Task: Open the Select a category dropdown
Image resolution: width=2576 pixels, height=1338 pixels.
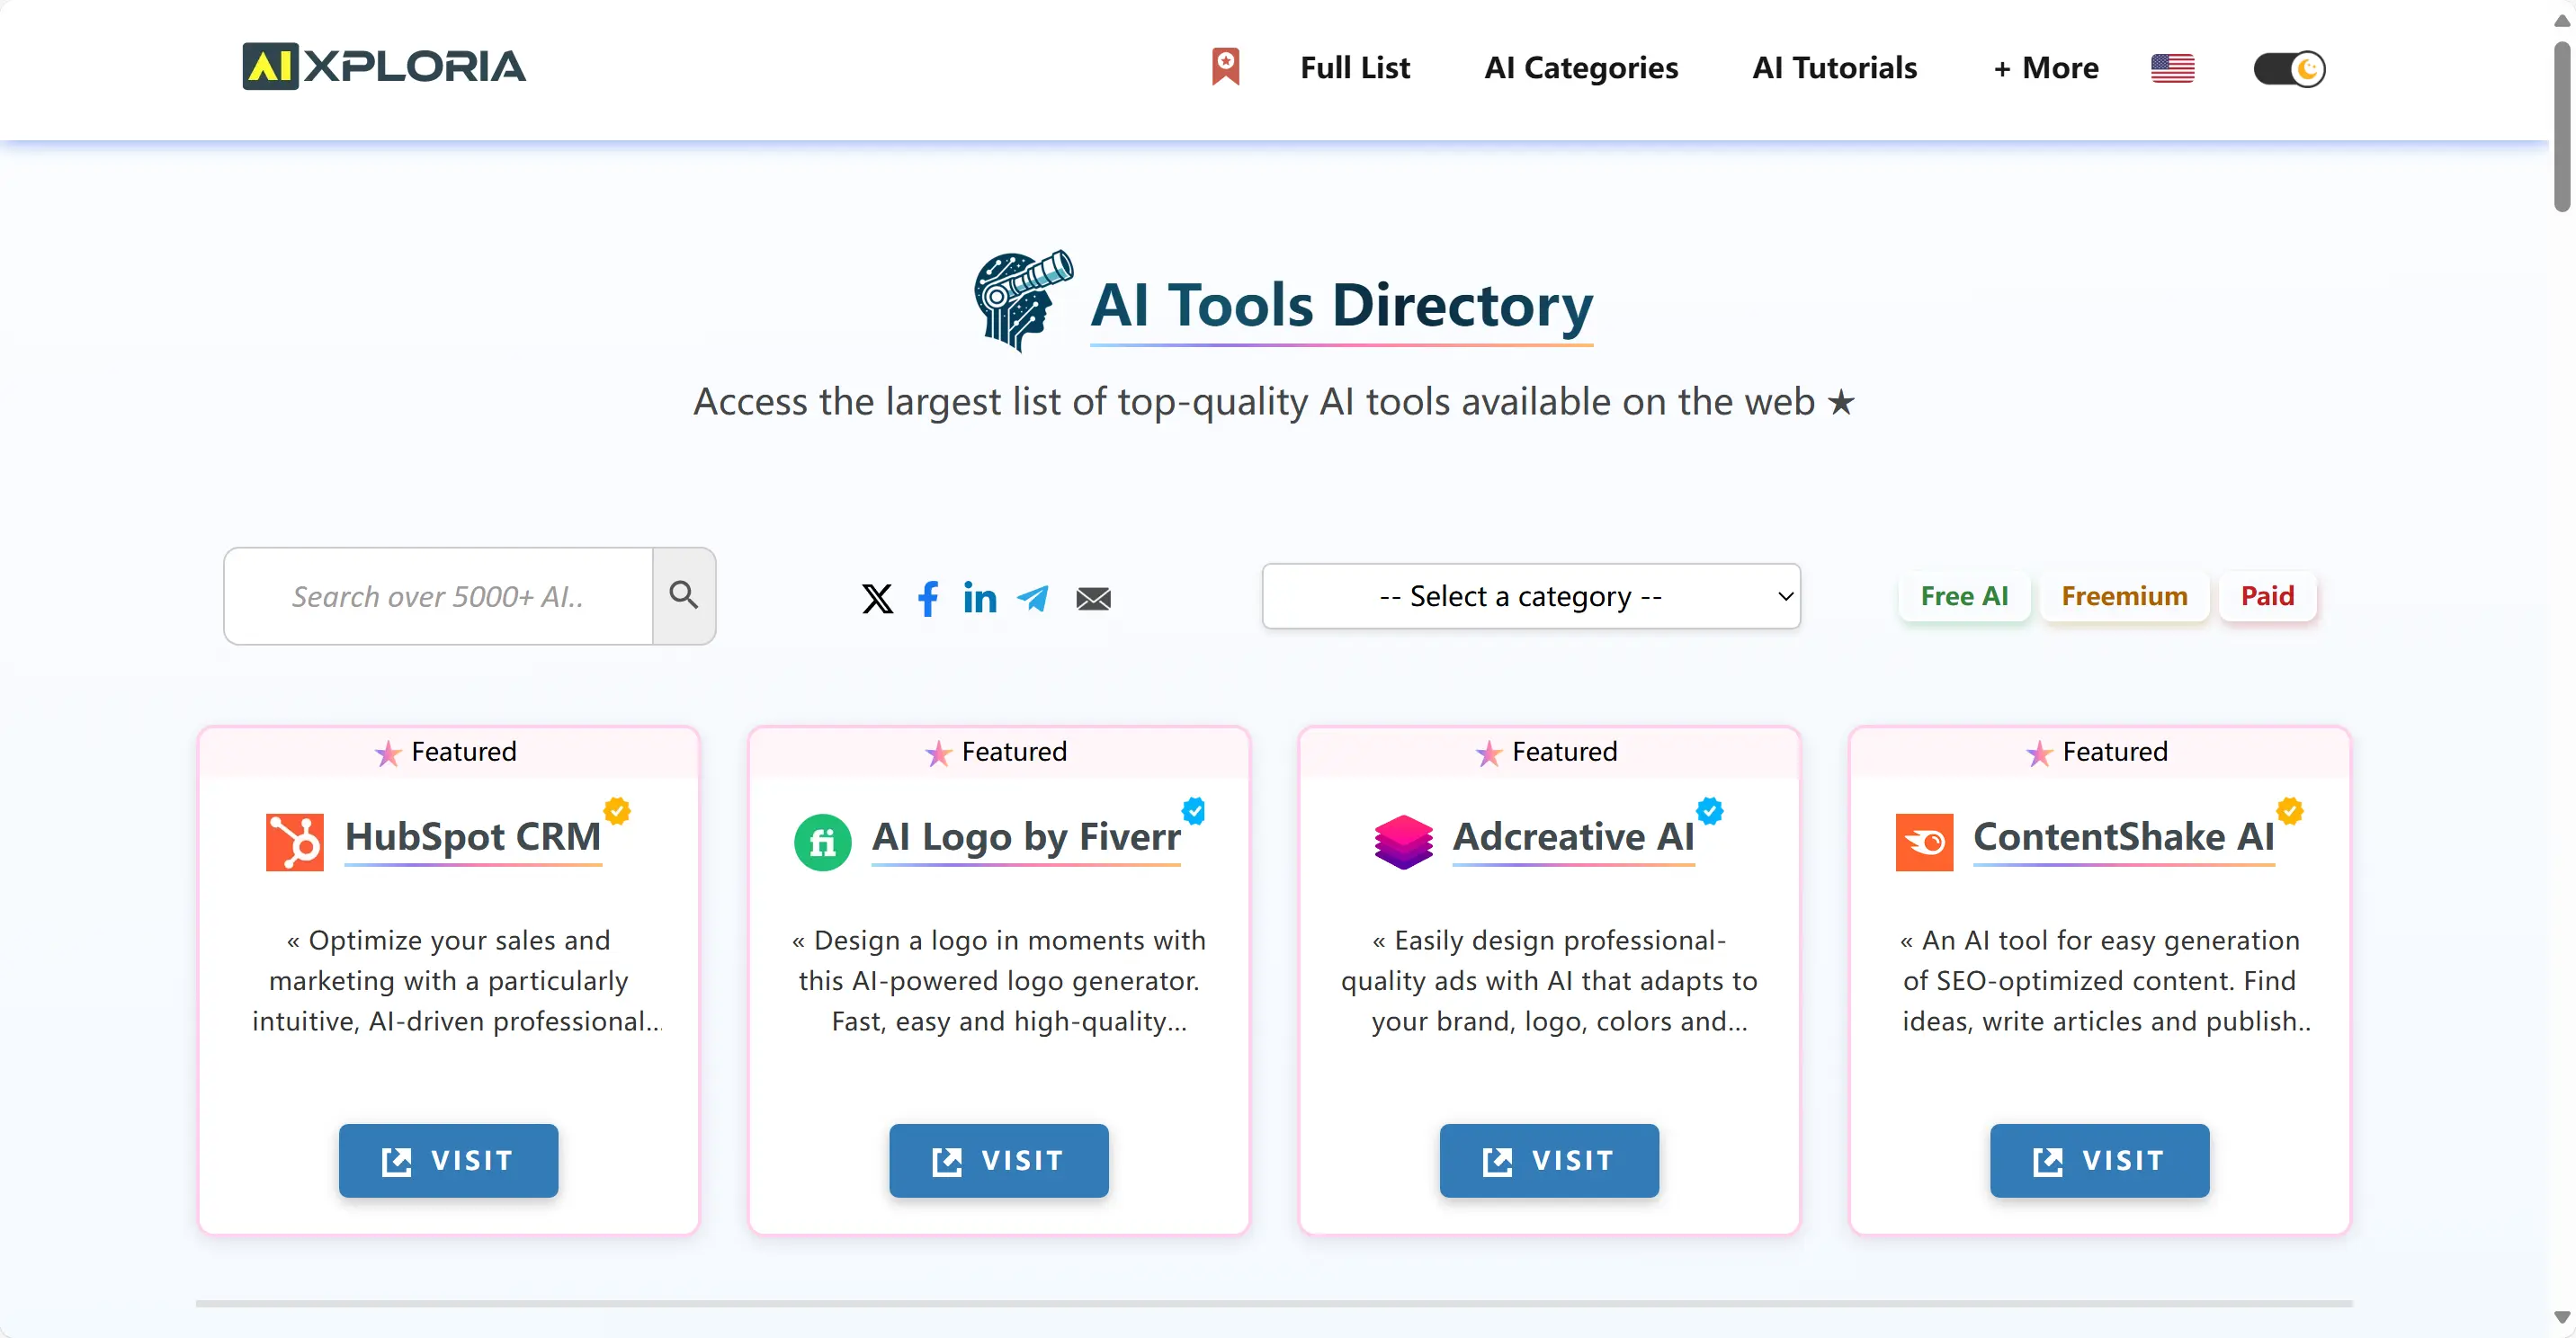Action: coord(1531,596)
